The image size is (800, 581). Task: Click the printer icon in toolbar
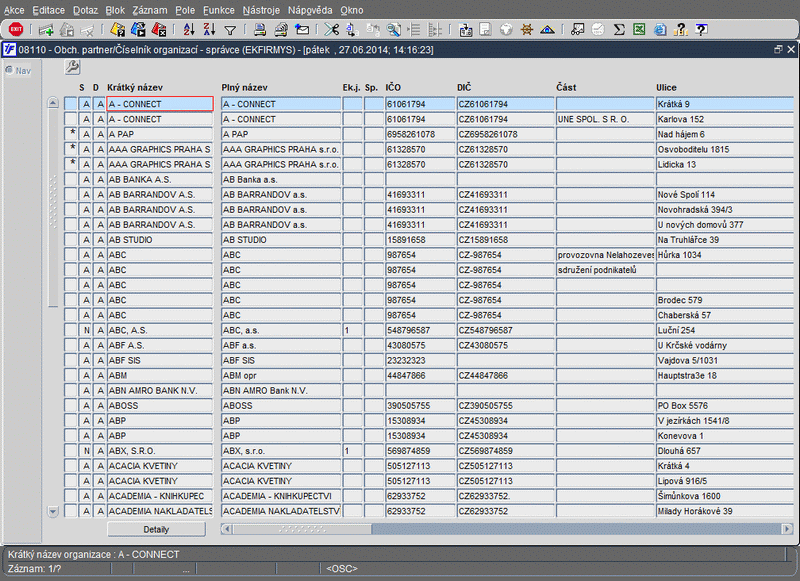(260, 30)
